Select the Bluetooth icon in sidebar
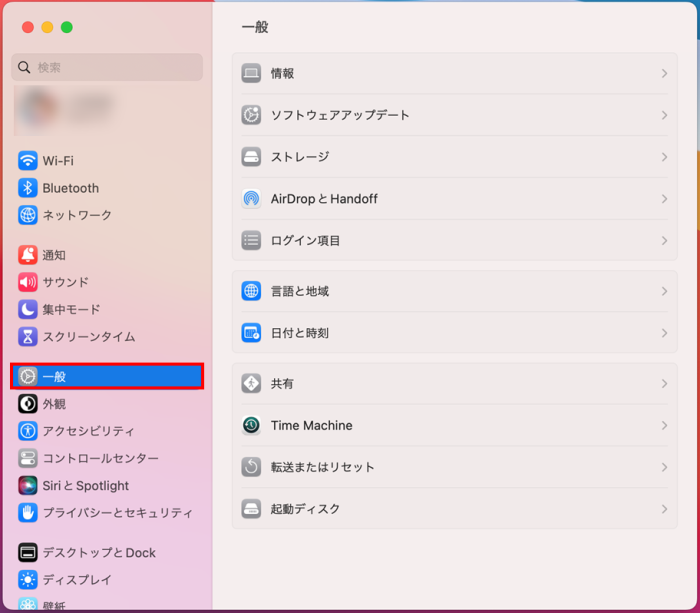Screen dimensions: 700x613 point(27,188)
